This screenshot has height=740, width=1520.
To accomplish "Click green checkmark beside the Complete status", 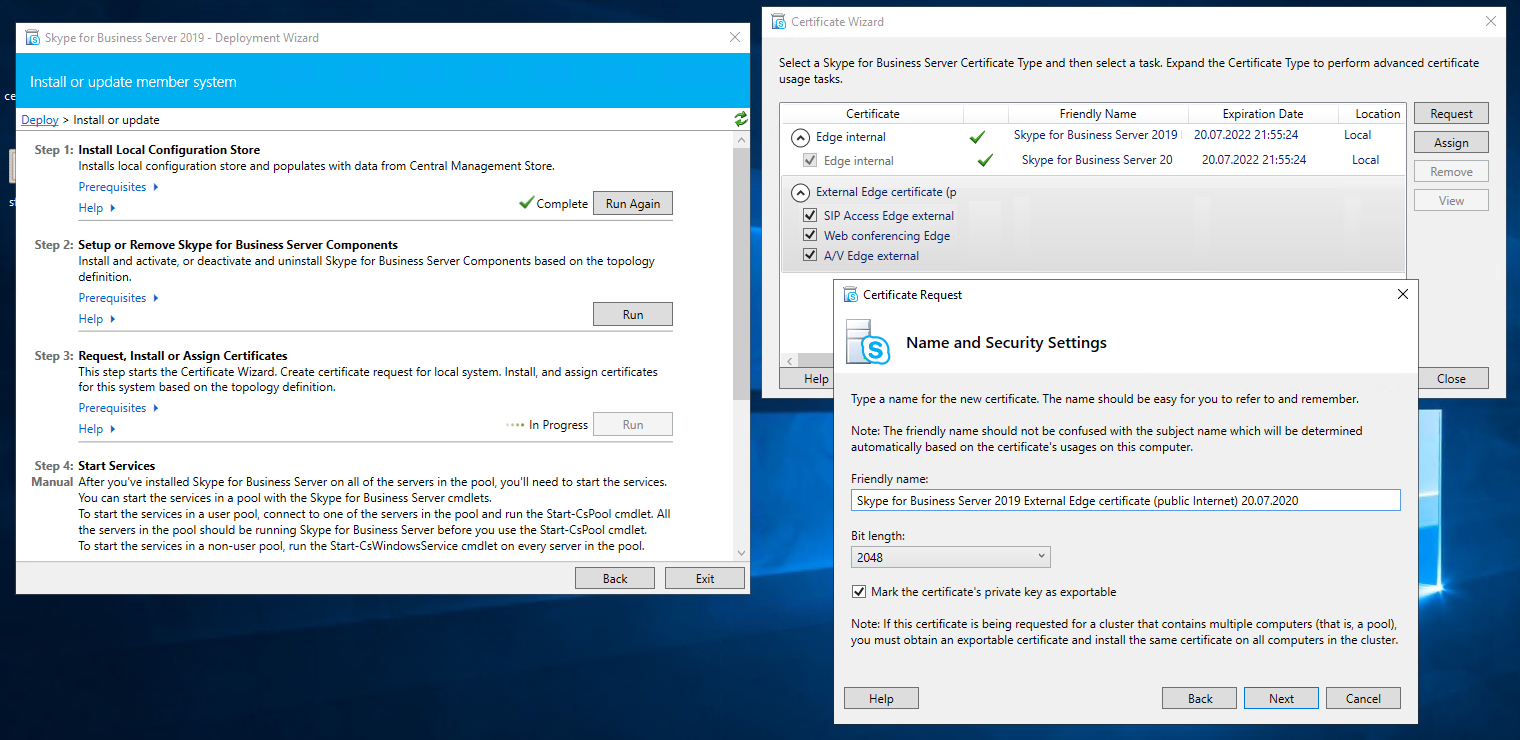I will pos(526,203).
